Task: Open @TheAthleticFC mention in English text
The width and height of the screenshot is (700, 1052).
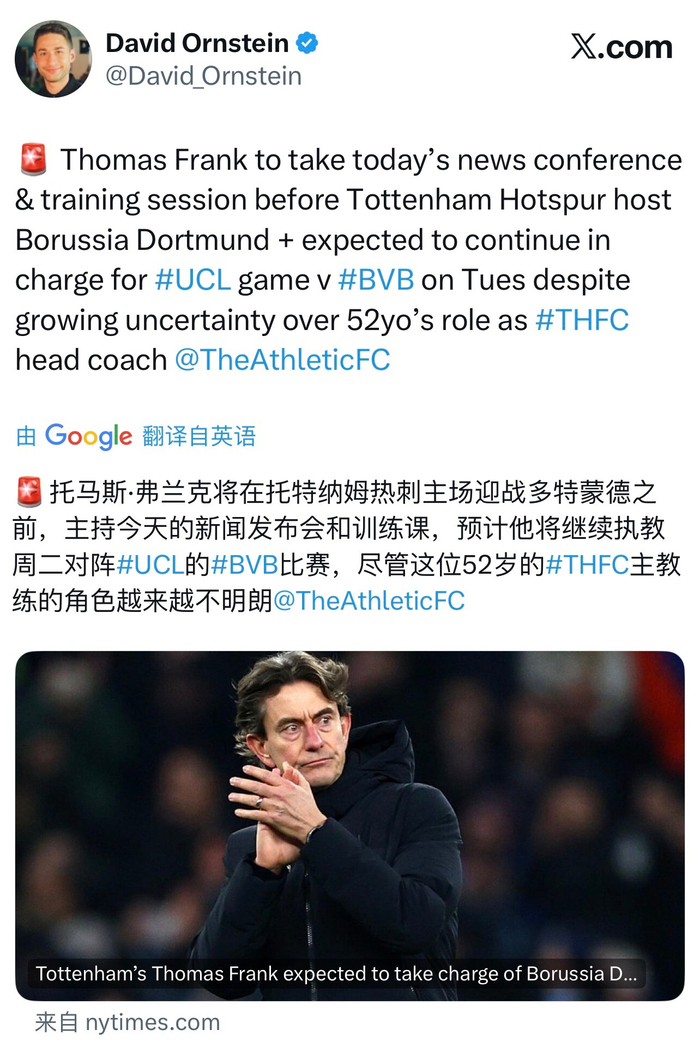Action: point(282,360)
